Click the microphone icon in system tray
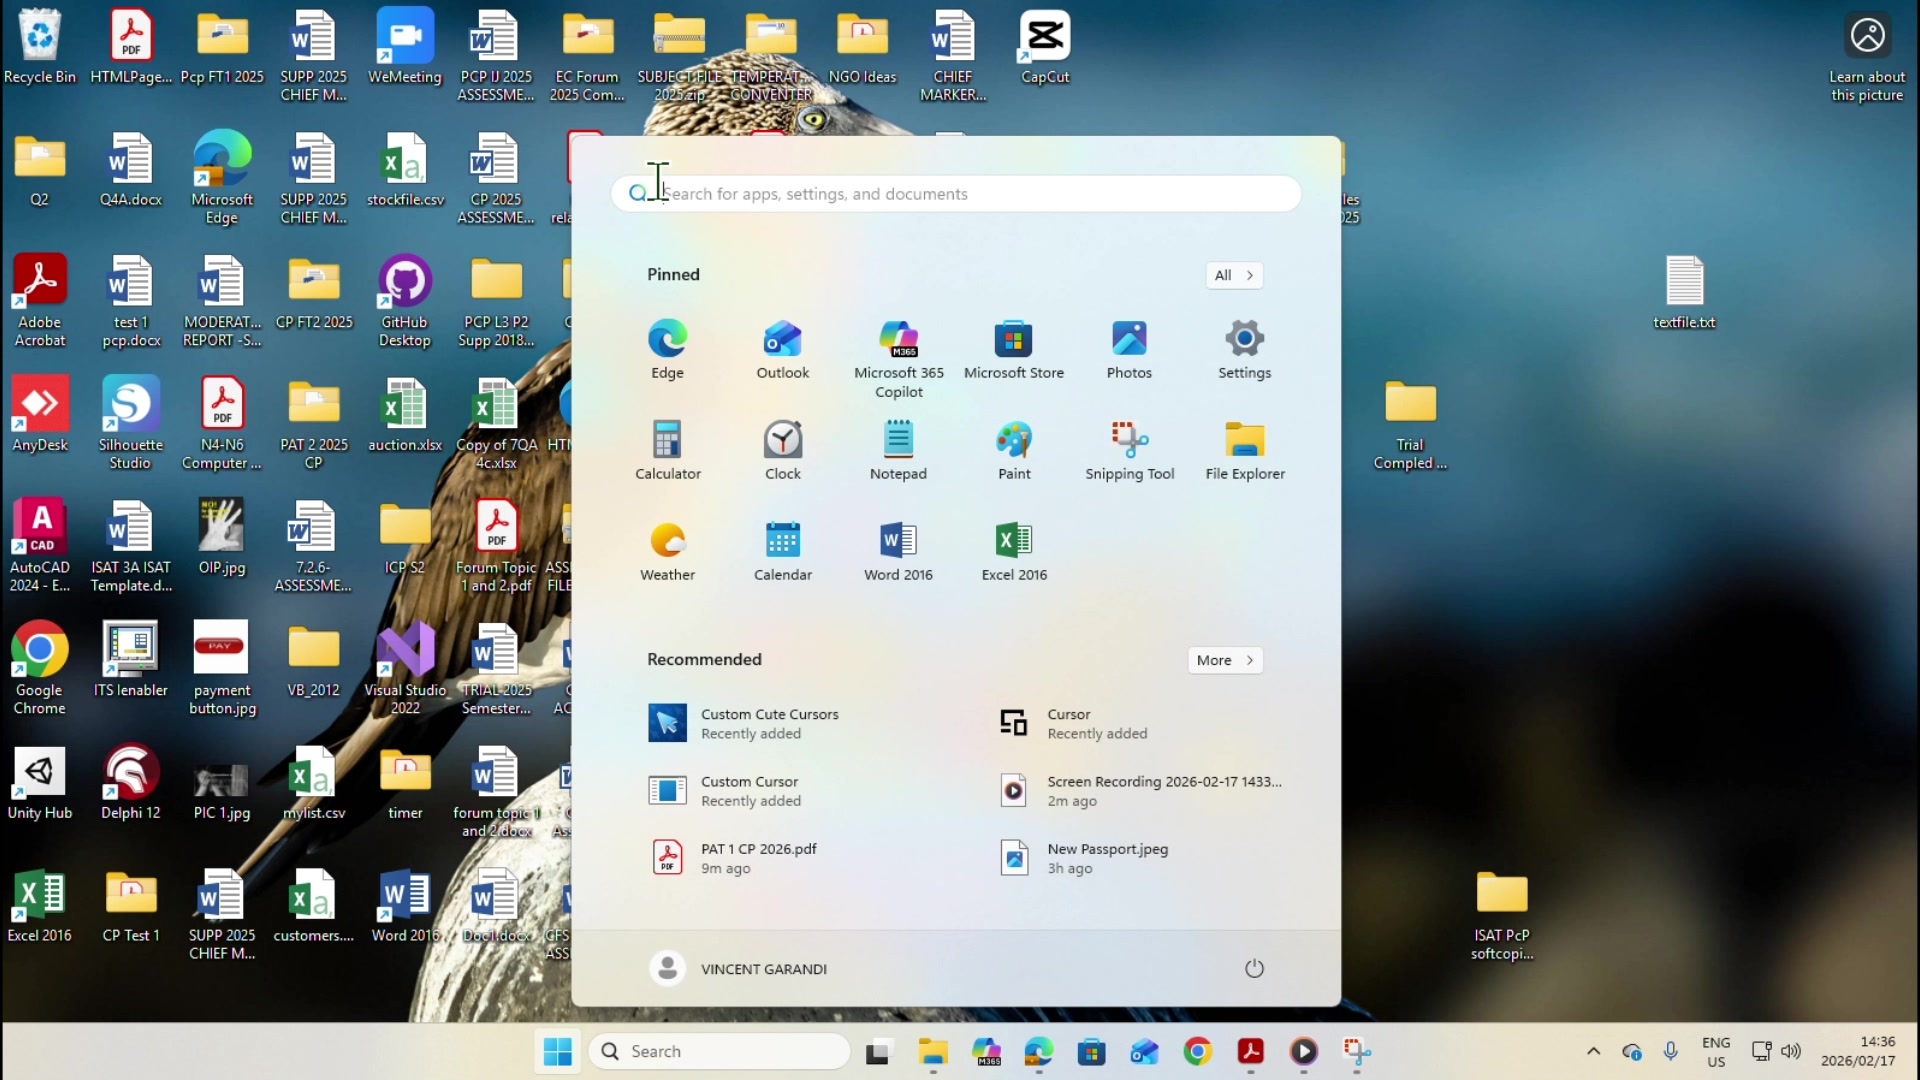1920x1080 pixels. (x=1670, y=1051)
